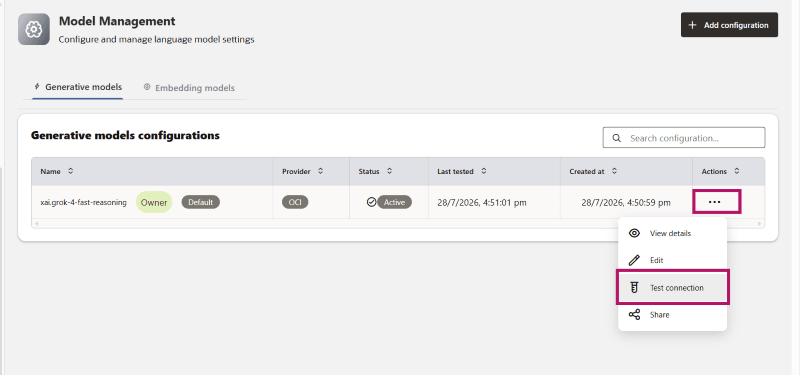800x375 pixels.
Task: Sort by Provider column arrows
Action: (x=320, y=171)
